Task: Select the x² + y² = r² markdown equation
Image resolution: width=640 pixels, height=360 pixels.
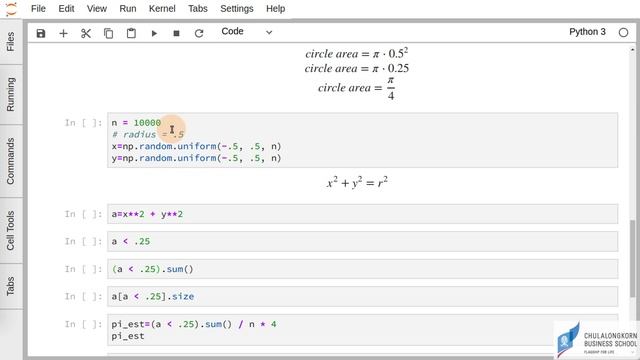Action: point(357,182)
